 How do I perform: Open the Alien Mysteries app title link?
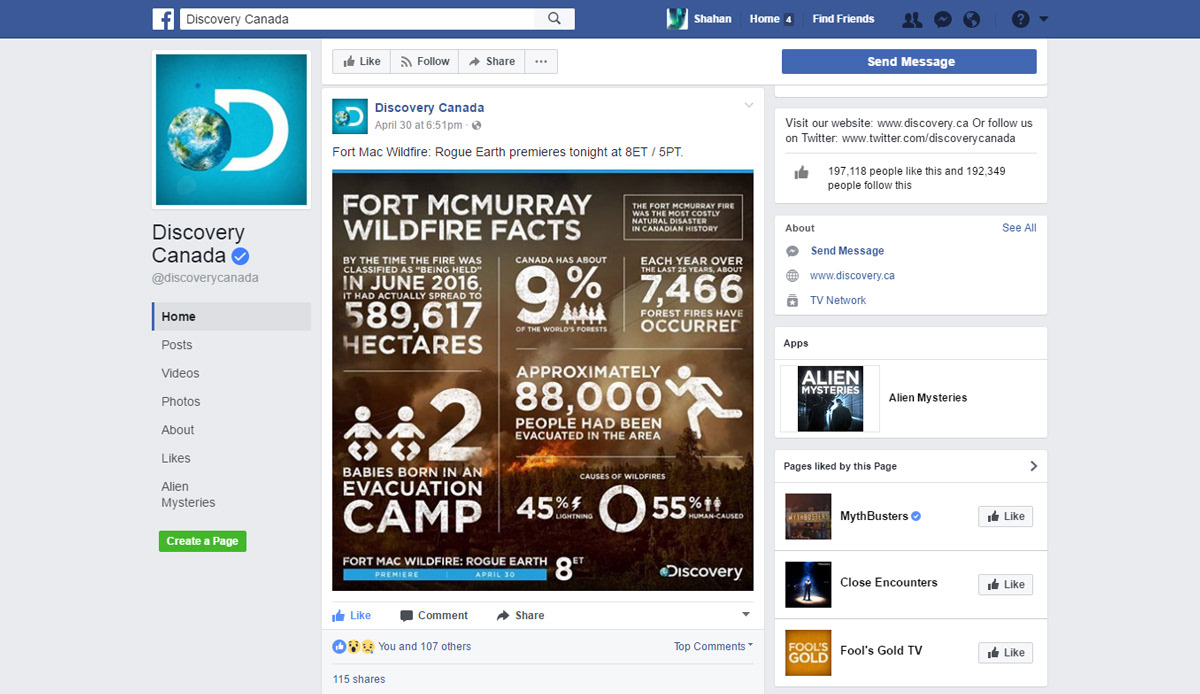pyautogui.click(x=928, y=398)
